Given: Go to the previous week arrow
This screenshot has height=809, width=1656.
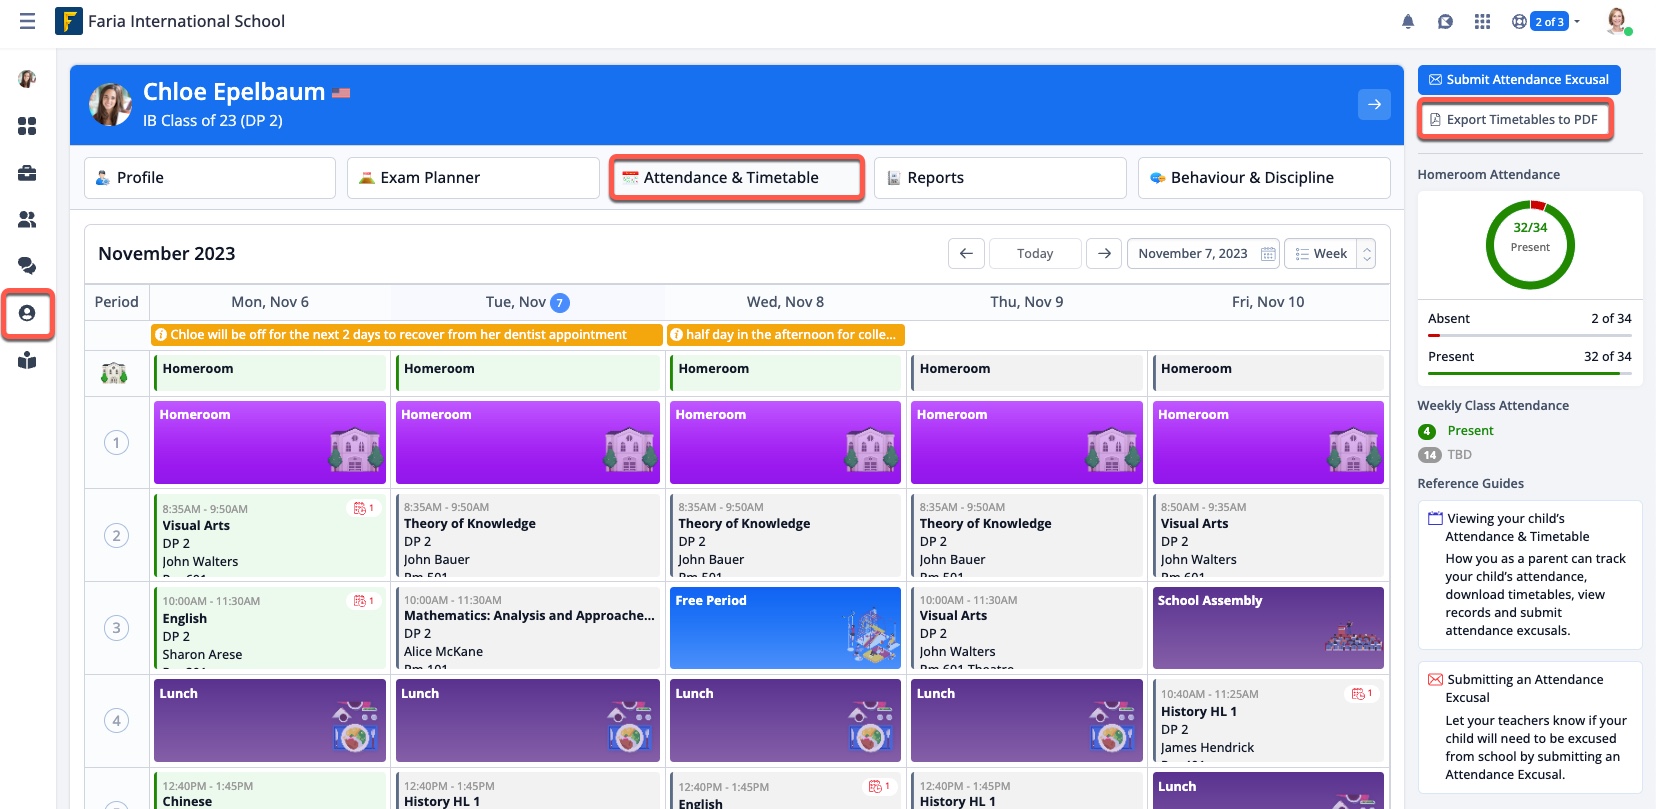Looking at the screenshot, I should (x=966, y=254).
